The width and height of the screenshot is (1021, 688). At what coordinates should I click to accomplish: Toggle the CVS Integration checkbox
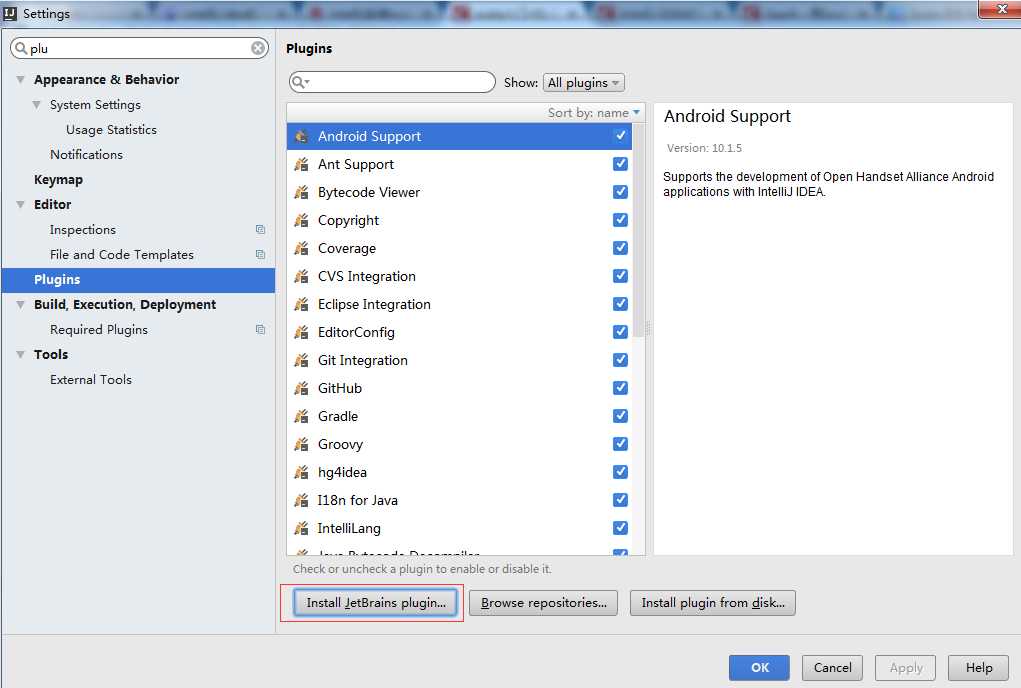click(x=621, y=275)
